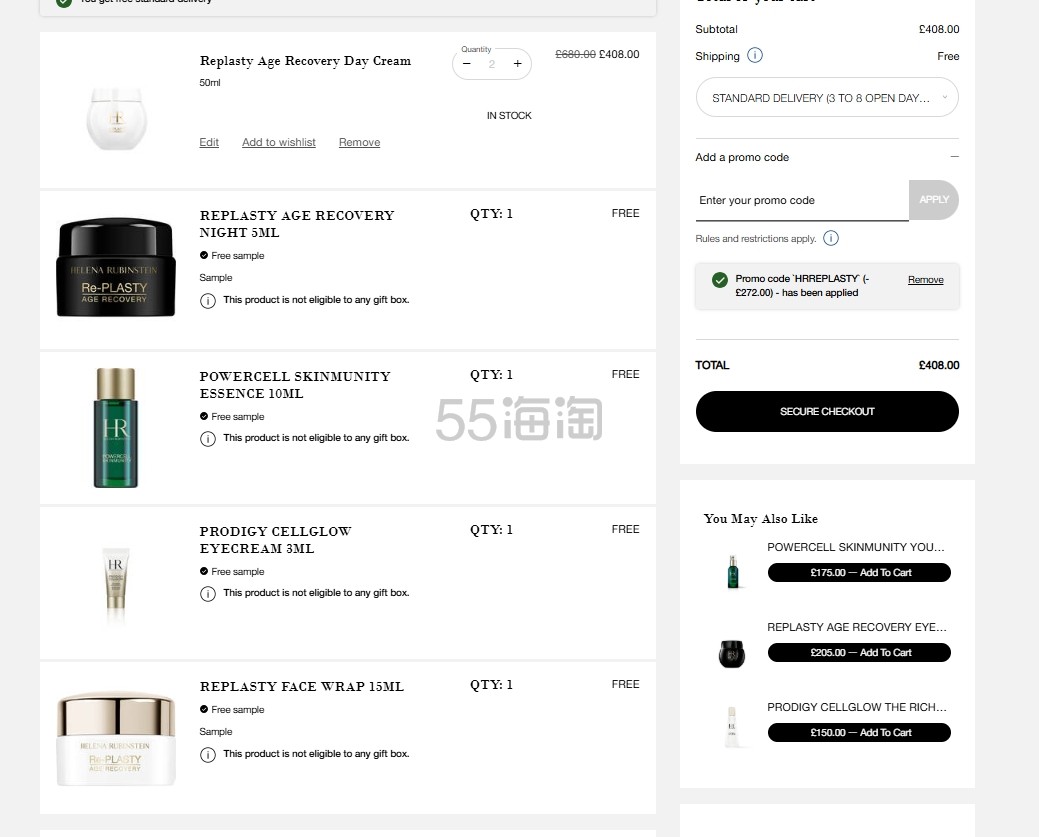Open the Rules and restrictions info icon
The width and height of the screenshot is (1039, 837).
pyautogui.click(x=831, y=238)
